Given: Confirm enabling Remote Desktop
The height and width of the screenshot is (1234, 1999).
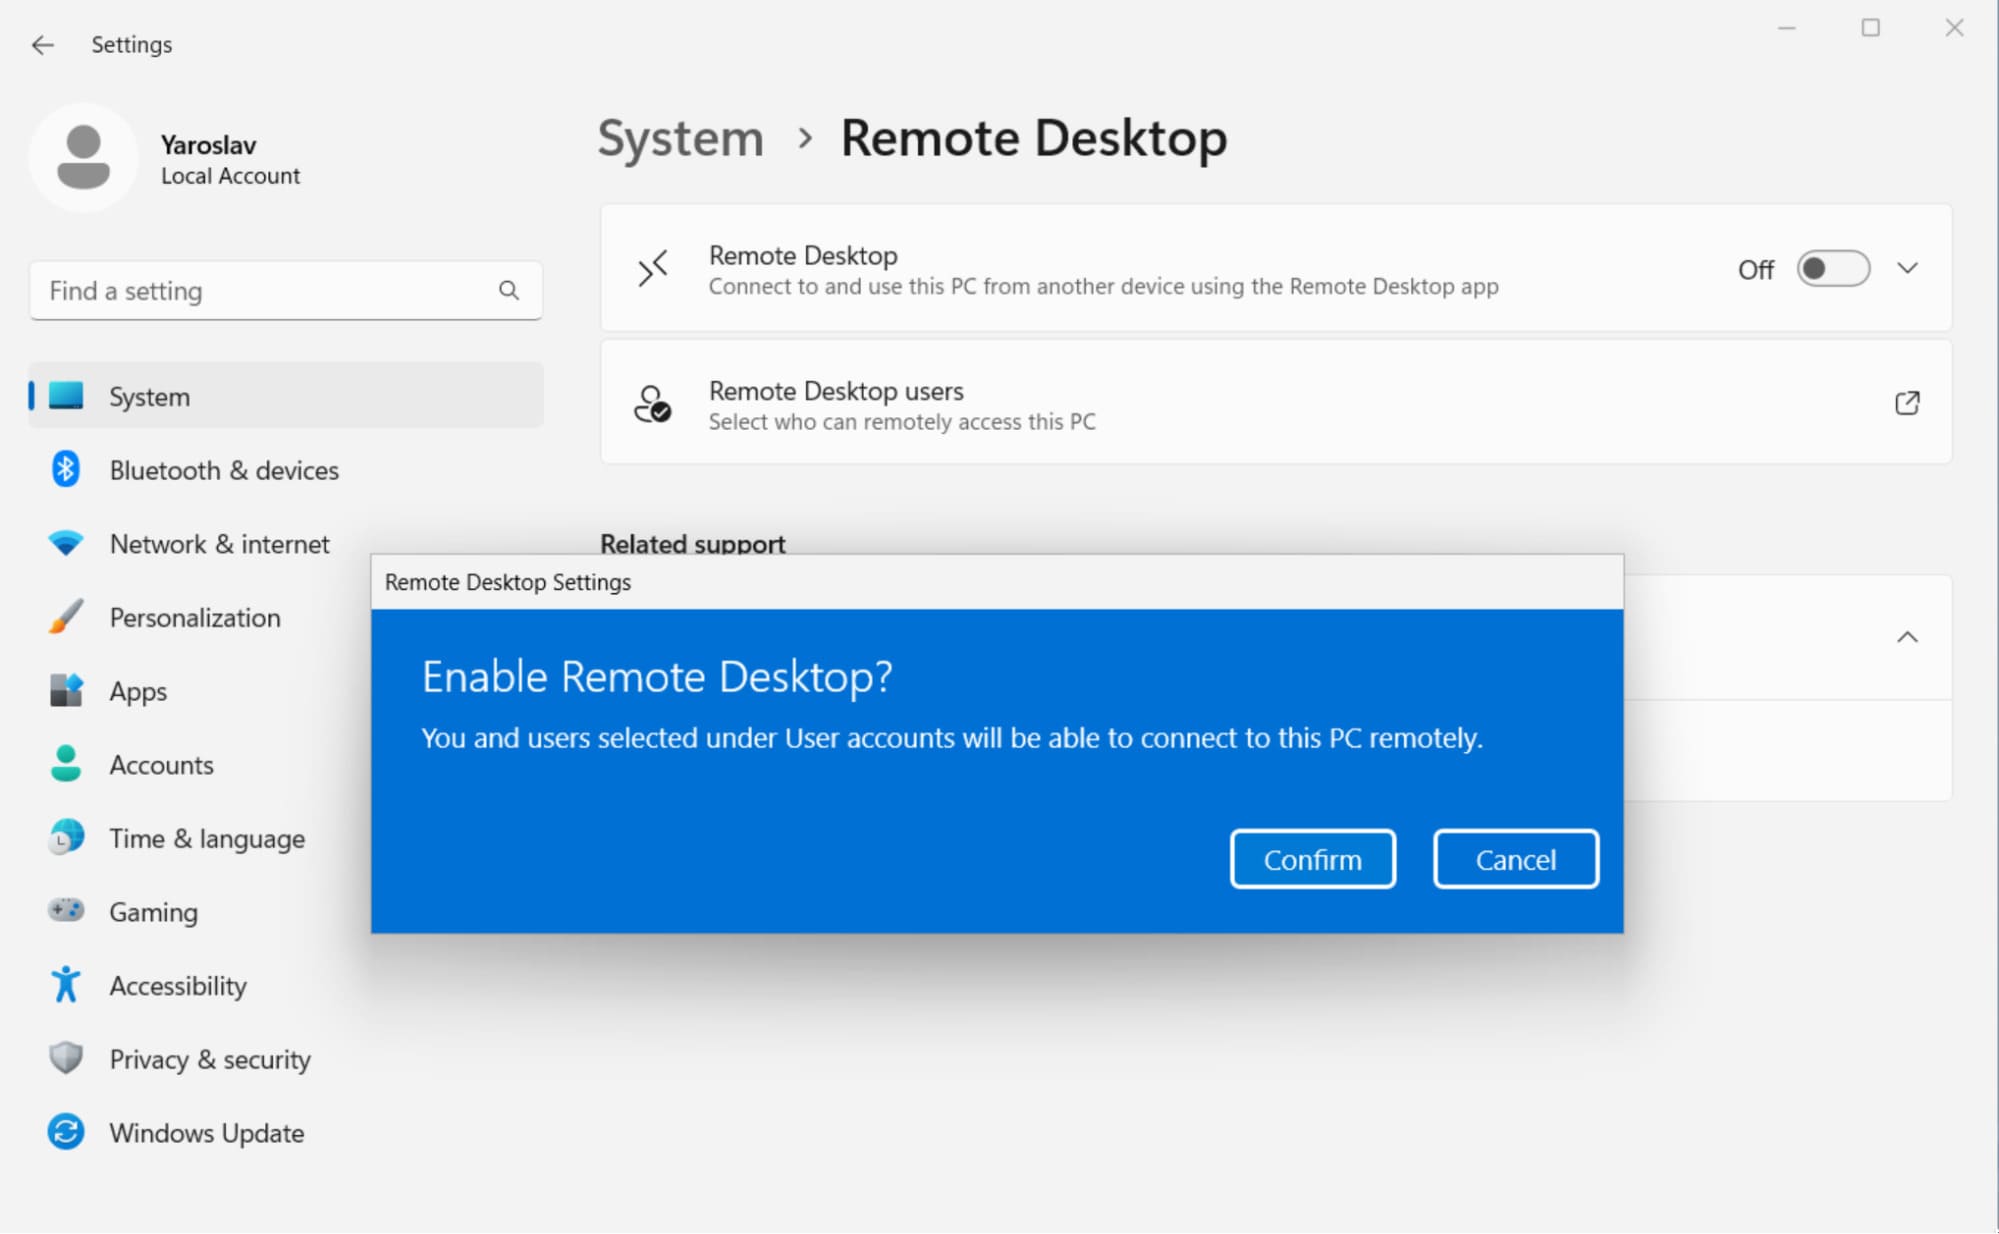Looking at the screenshot, I should point(1312,859).
